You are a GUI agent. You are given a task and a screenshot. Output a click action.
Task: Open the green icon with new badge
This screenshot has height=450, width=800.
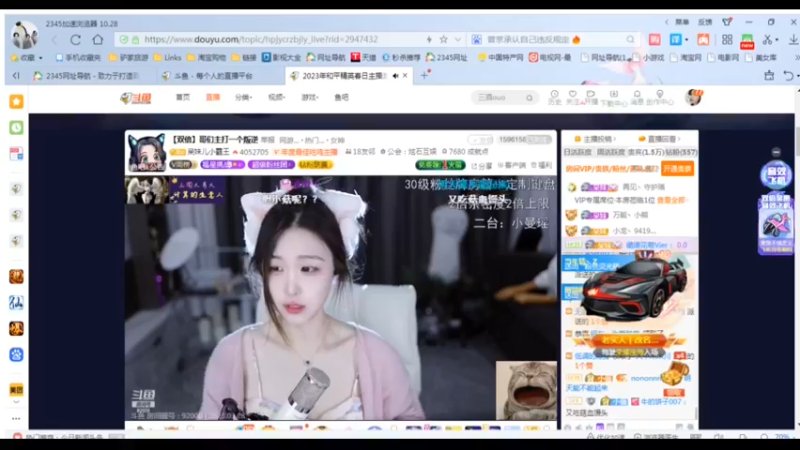747,40
